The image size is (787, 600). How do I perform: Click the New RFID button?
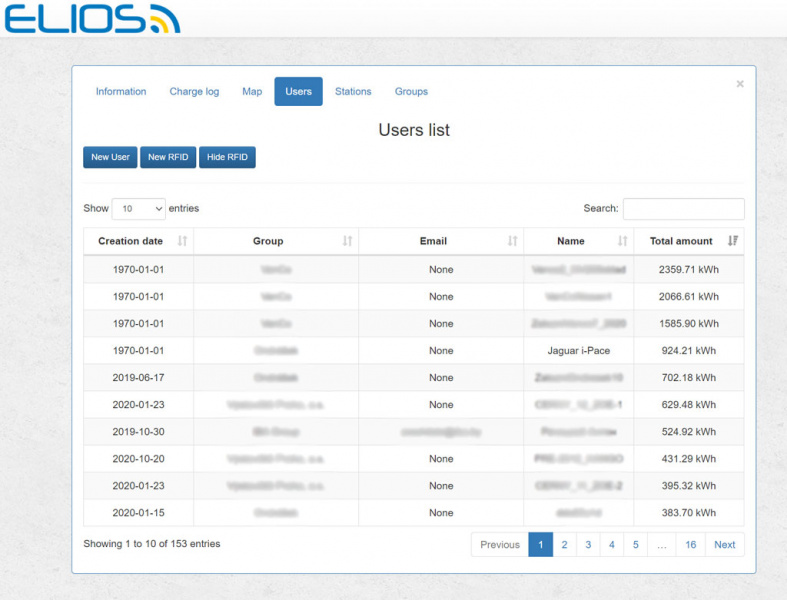coord(168,157)
